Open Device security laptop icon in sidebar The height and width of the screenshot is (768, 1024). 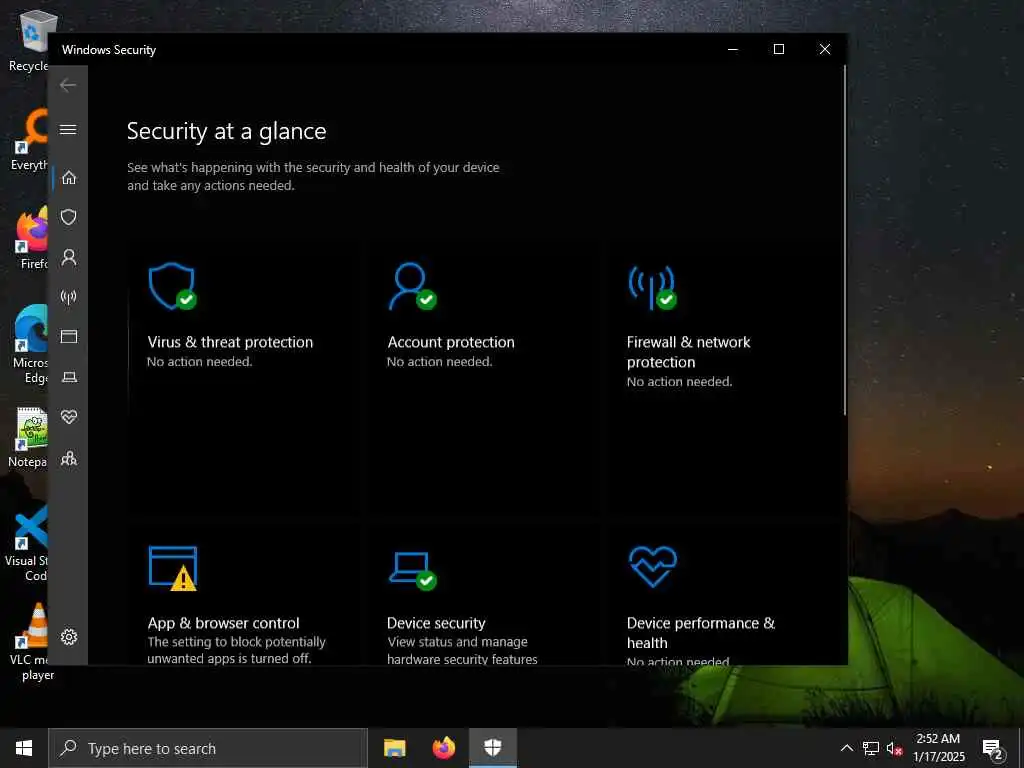pyautogui.click(x=69, y=377)
